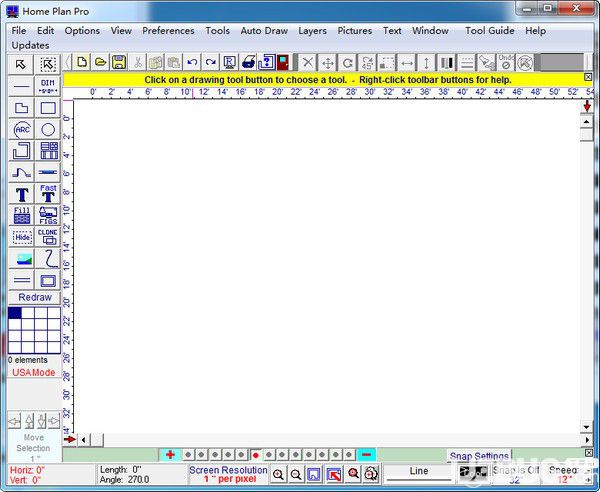Click the vertical scrollbar up arrow

click(586, 122)
